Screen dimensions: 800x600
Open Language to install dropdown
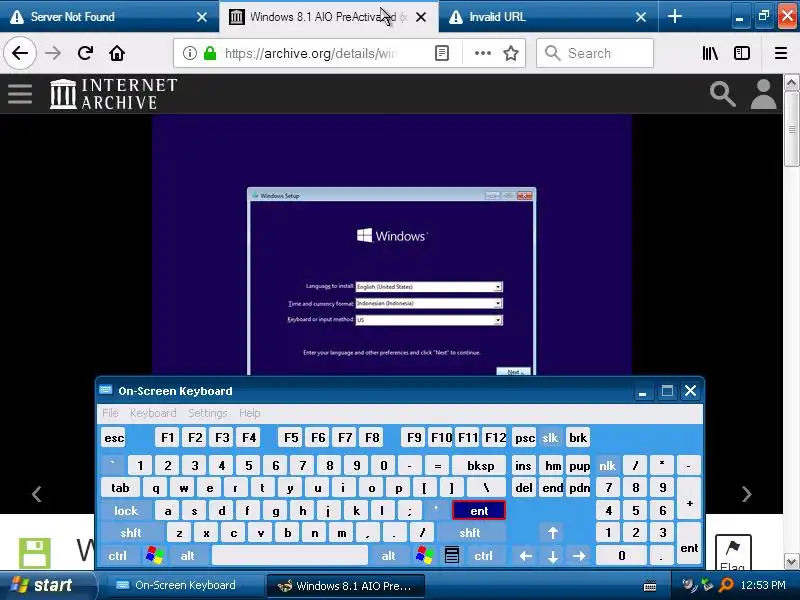(429, 287)
